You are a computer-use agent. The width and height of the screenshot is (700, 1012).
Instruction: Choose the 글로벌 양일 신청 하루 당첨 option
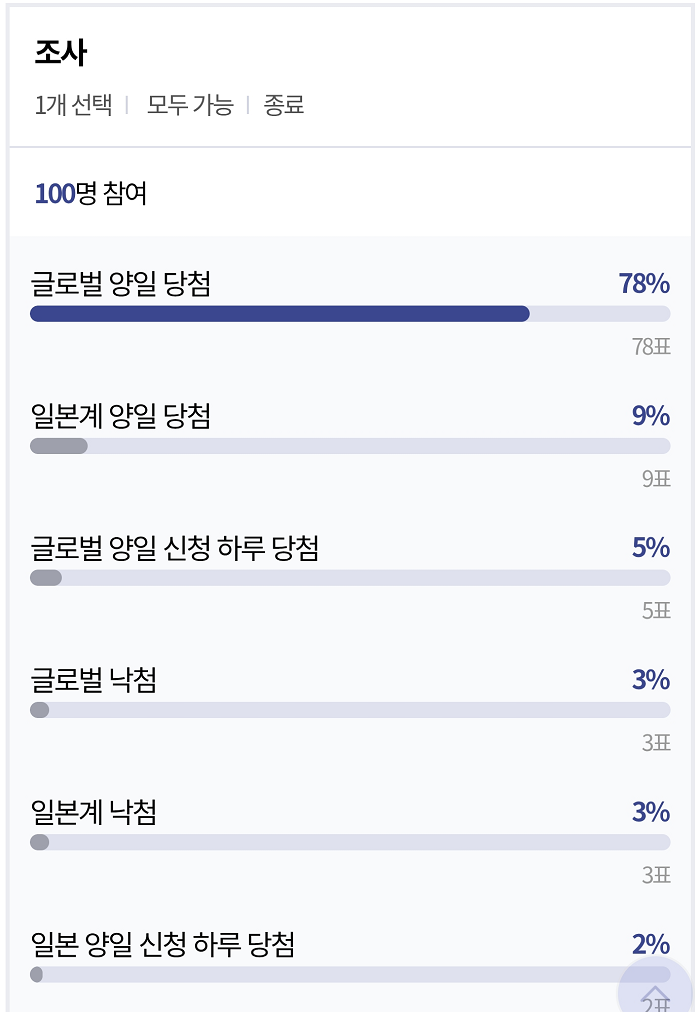[175, 548]
